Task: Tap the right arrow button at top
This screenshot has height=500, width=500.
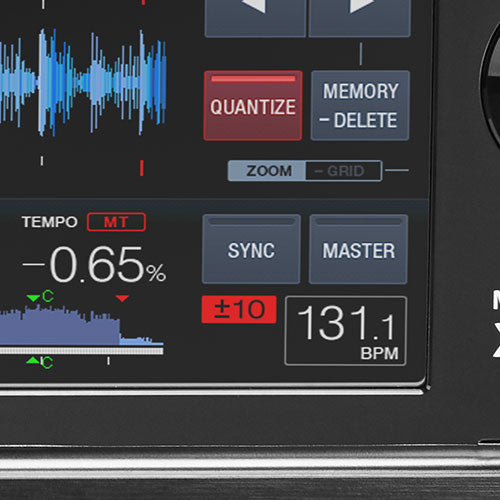Action: [x=360, y=17]
